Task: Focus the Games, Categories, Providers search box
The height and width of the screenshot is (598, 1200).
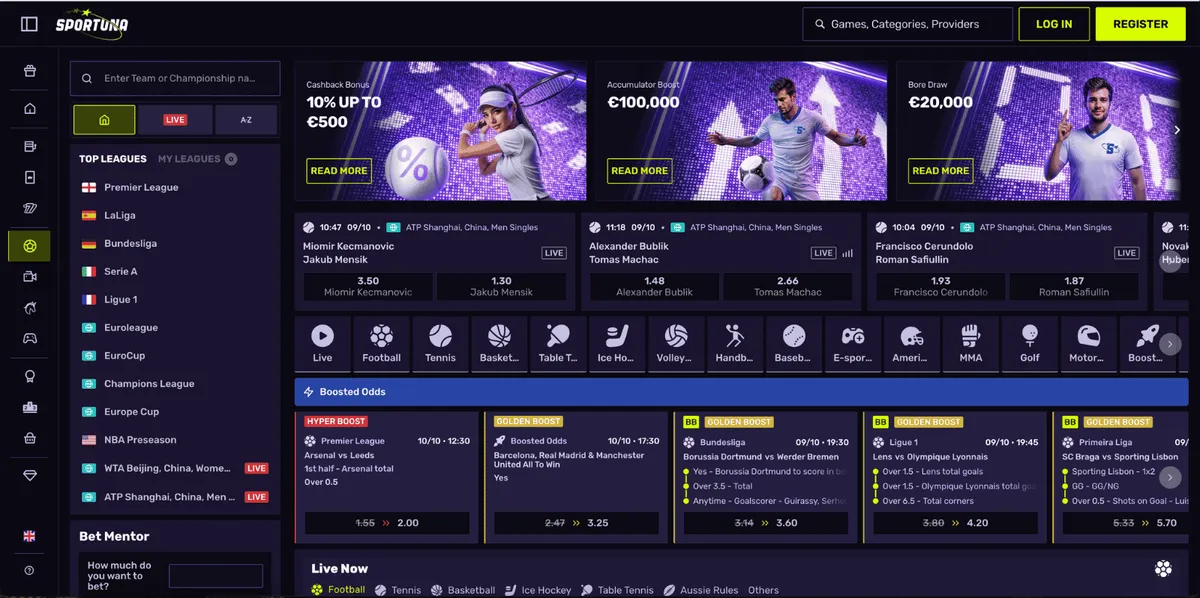Action: coord(907,24)
